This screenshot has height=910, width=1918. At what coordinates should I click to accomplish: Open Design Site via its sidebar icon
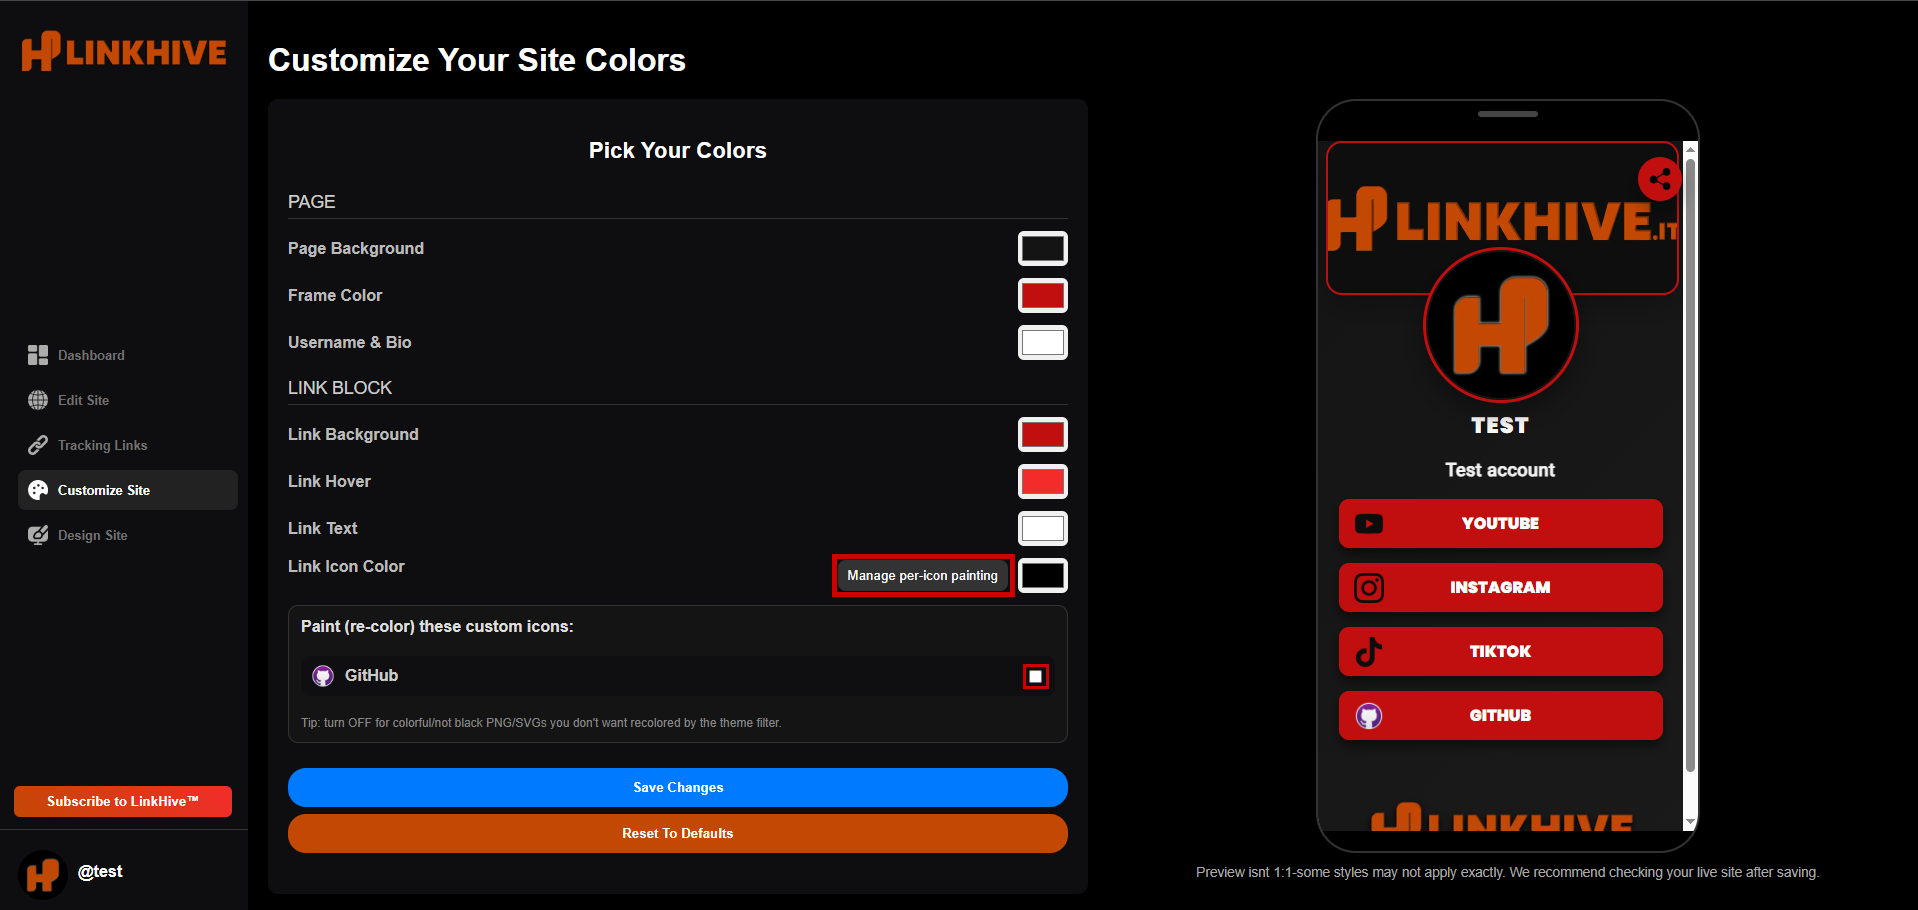click(x=37, y=535)
